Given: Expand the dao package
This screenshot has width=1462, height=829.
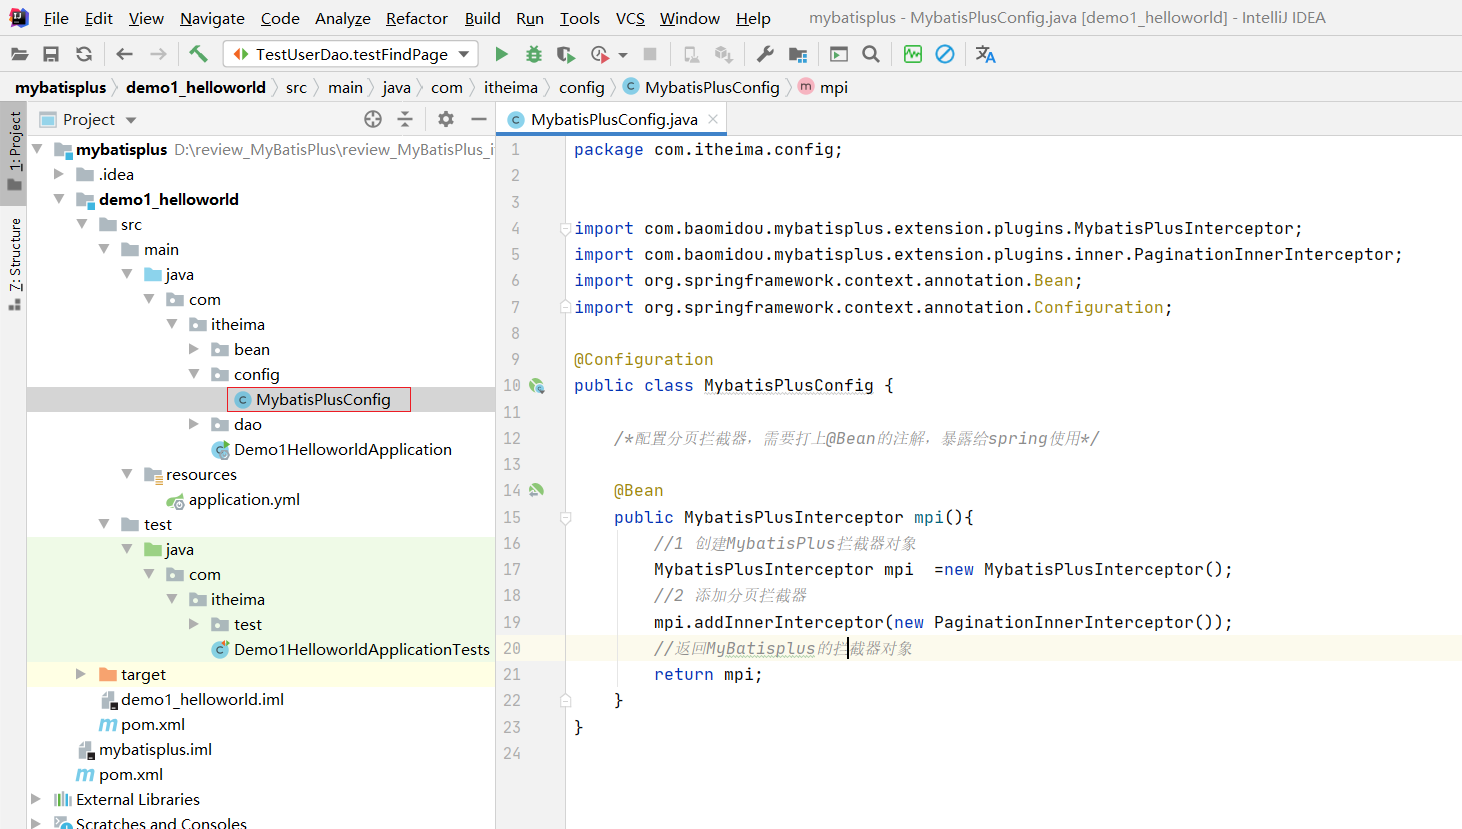Looking at the screenshot, I should [194, 424].
